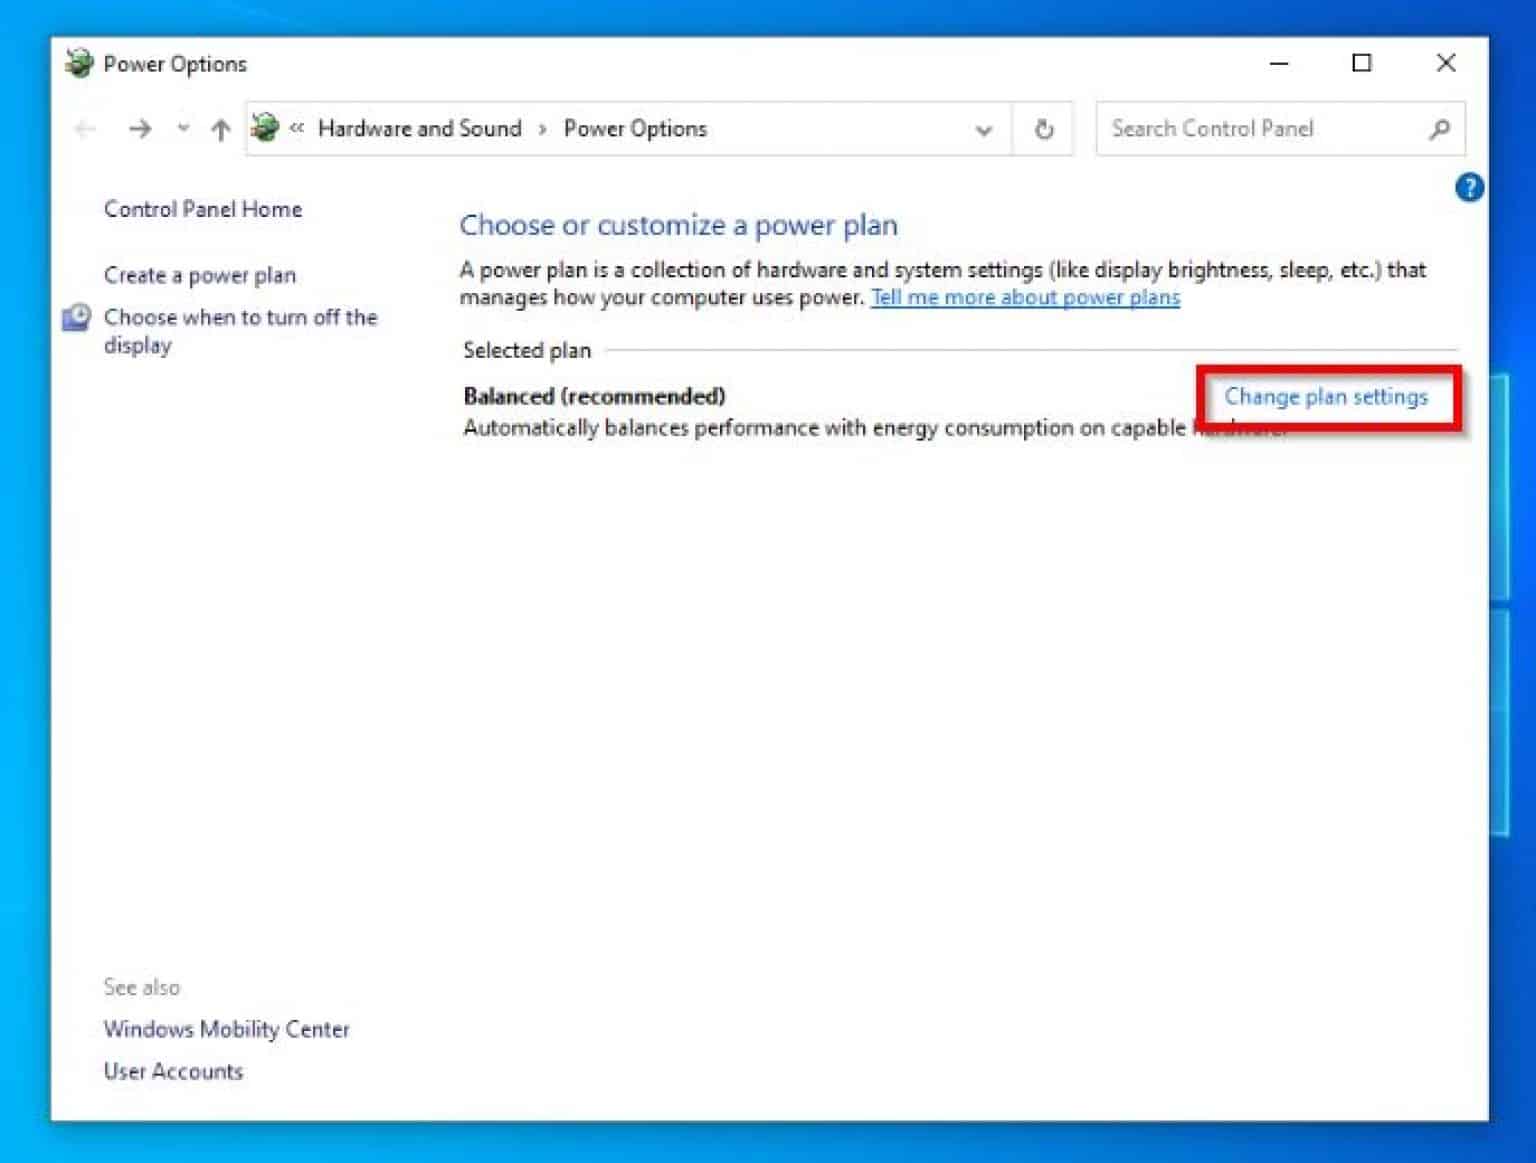Click the back navigation arrow
Screen dimensions: 1536x1163
click(84, 129)
